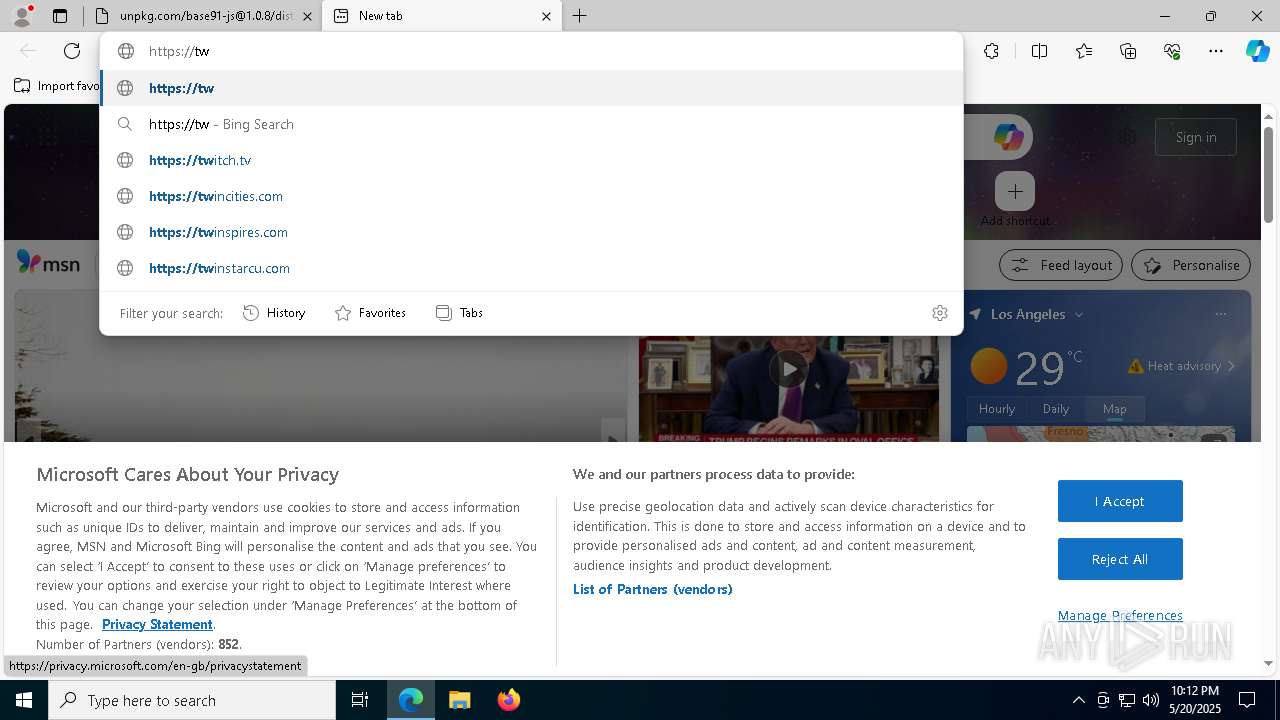Screen dimensions: 1280x720
Task: Open the taskbar clock and date
Action: click(1194, 700)
